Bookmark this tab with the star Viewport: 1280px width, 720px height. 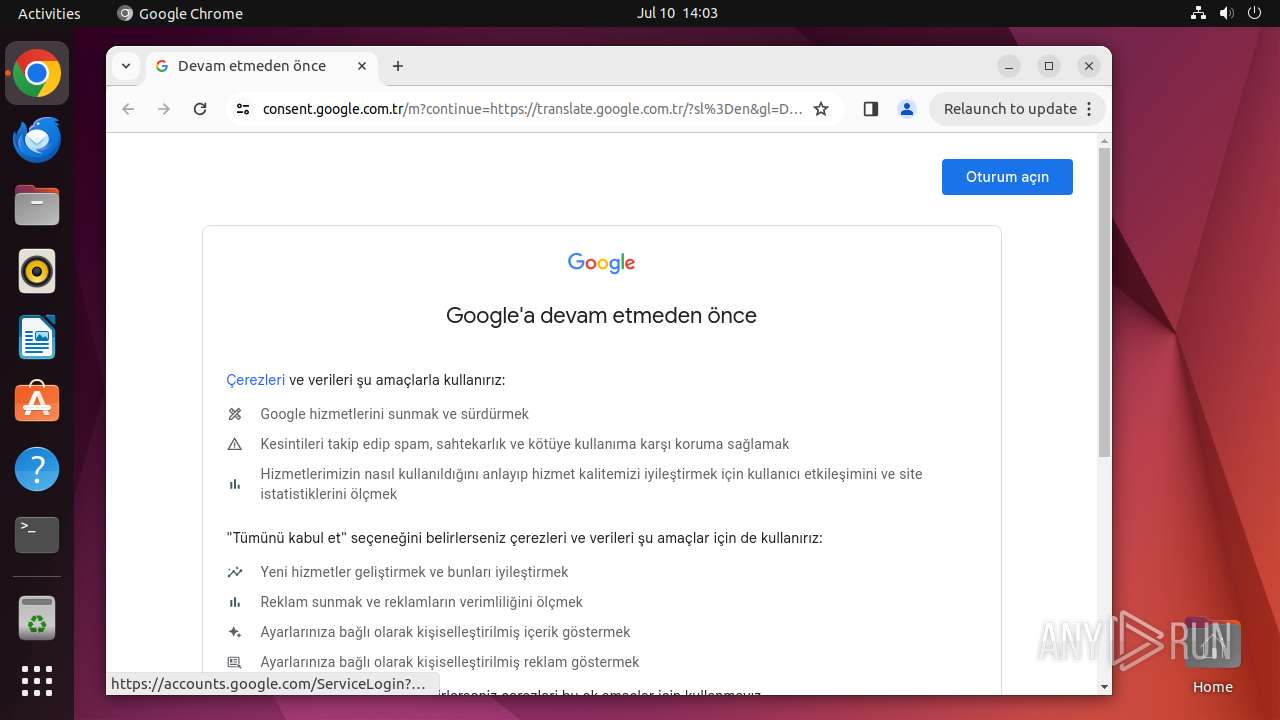tap(821, 109)
